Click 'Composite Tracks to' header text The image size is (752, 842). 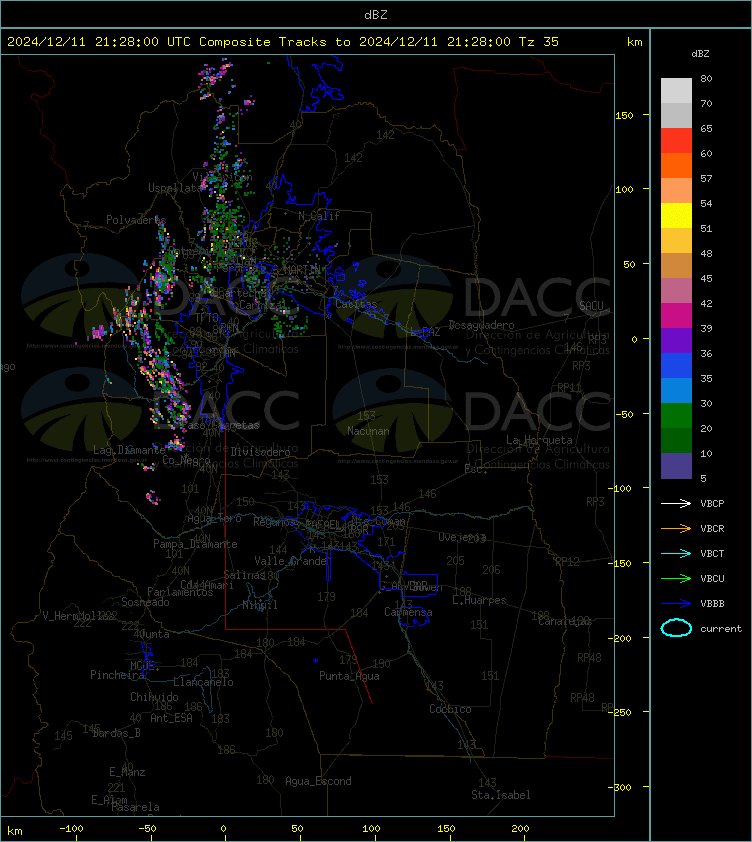[x=274, y=42]
